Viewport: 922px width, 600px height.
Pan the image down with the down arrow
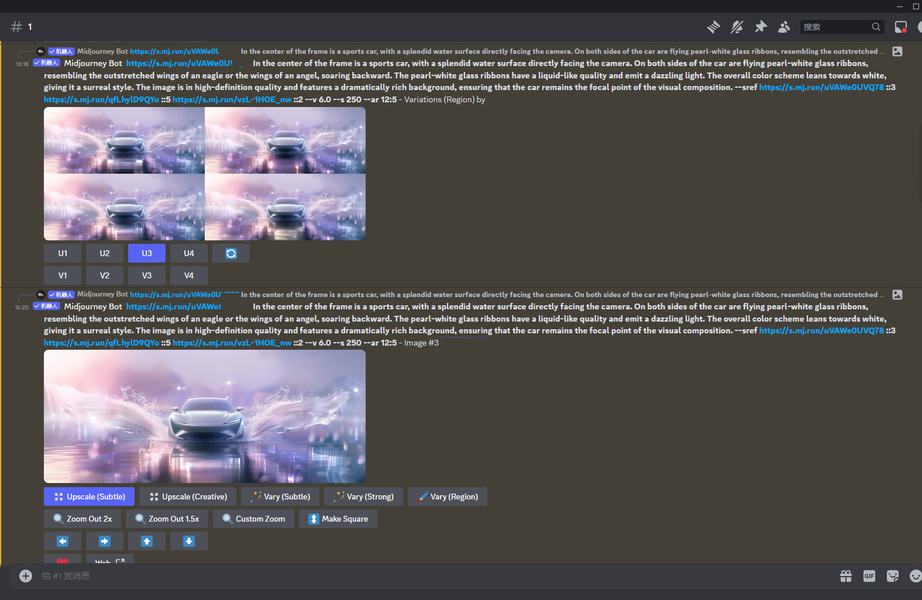189,541
